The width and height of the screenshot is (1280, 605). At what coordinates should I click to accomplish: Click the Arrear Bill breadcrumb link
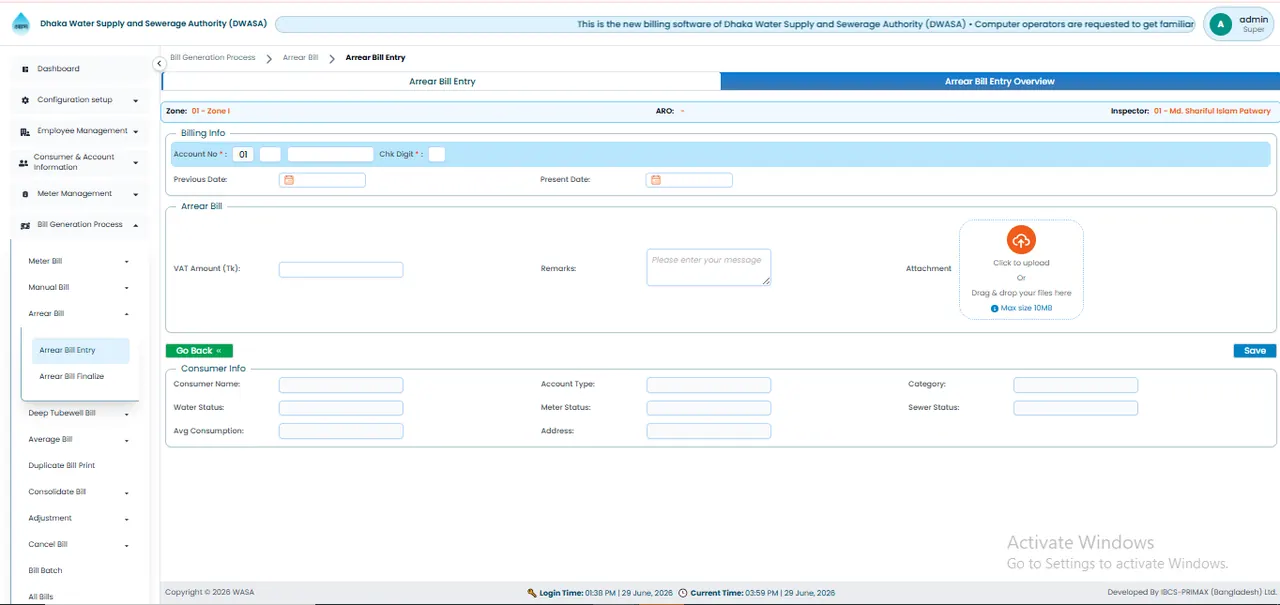(x=300, y=58)
